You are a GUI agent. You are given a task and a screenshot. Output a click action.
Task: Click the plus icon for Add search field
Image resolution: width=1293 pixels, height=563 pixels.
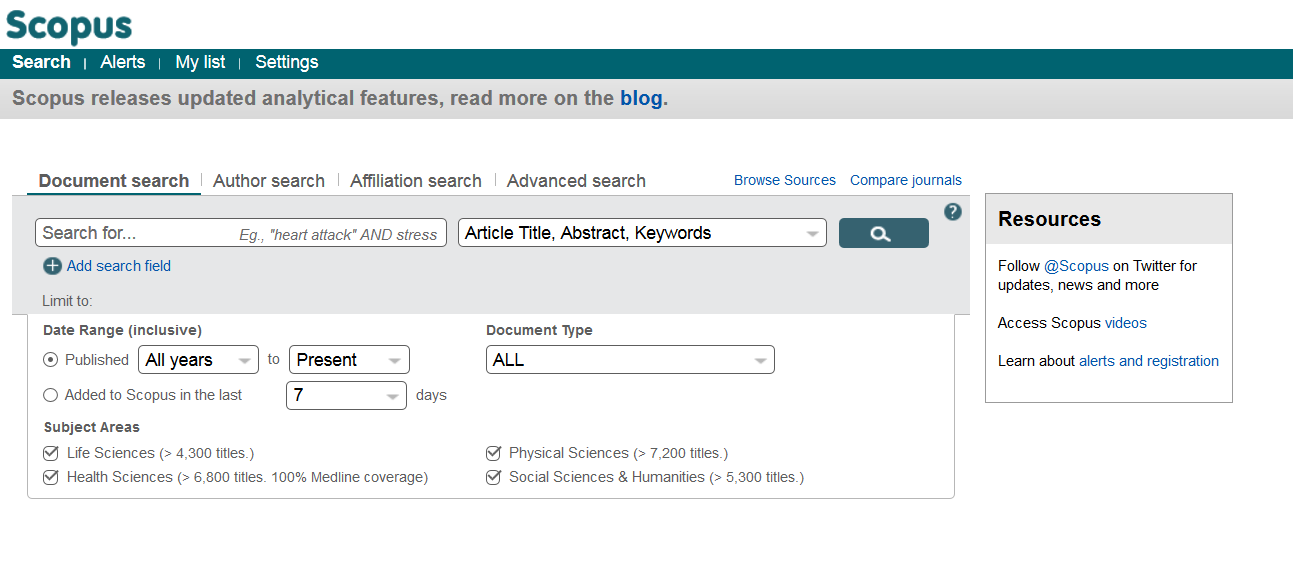pos(52,266)
